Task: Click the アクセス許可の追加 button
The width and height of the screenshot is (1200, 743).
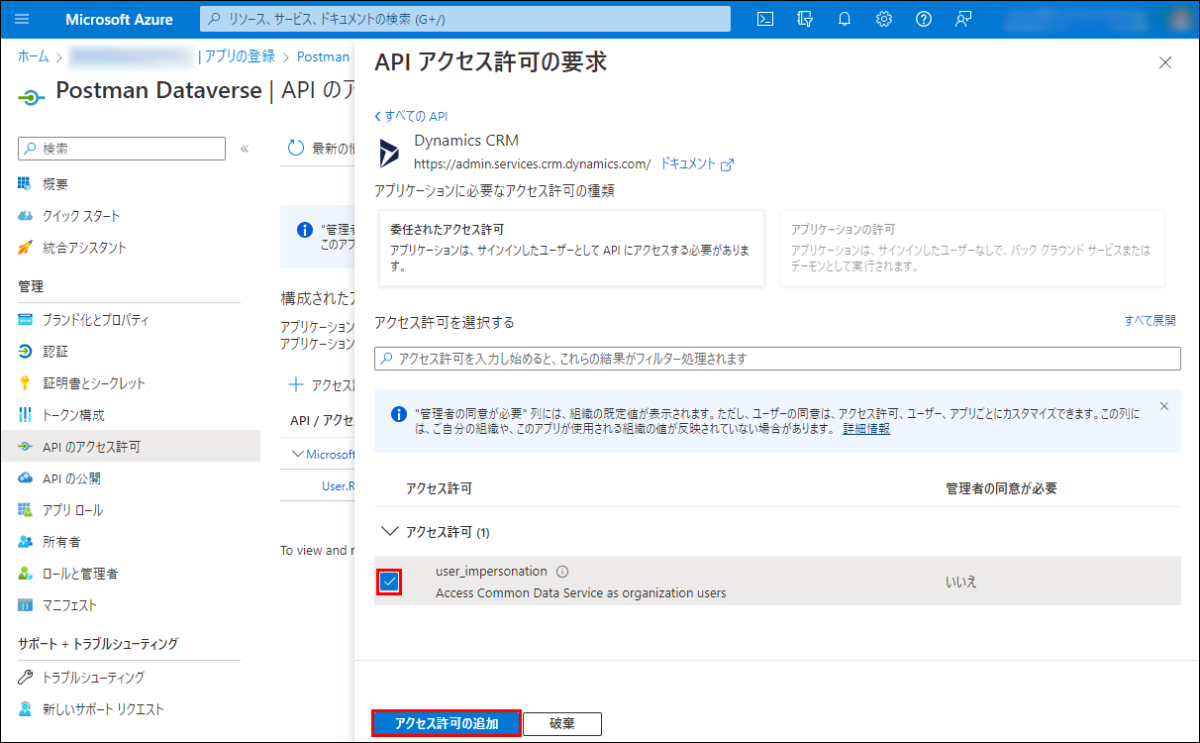Action: [x=446, y=724]
